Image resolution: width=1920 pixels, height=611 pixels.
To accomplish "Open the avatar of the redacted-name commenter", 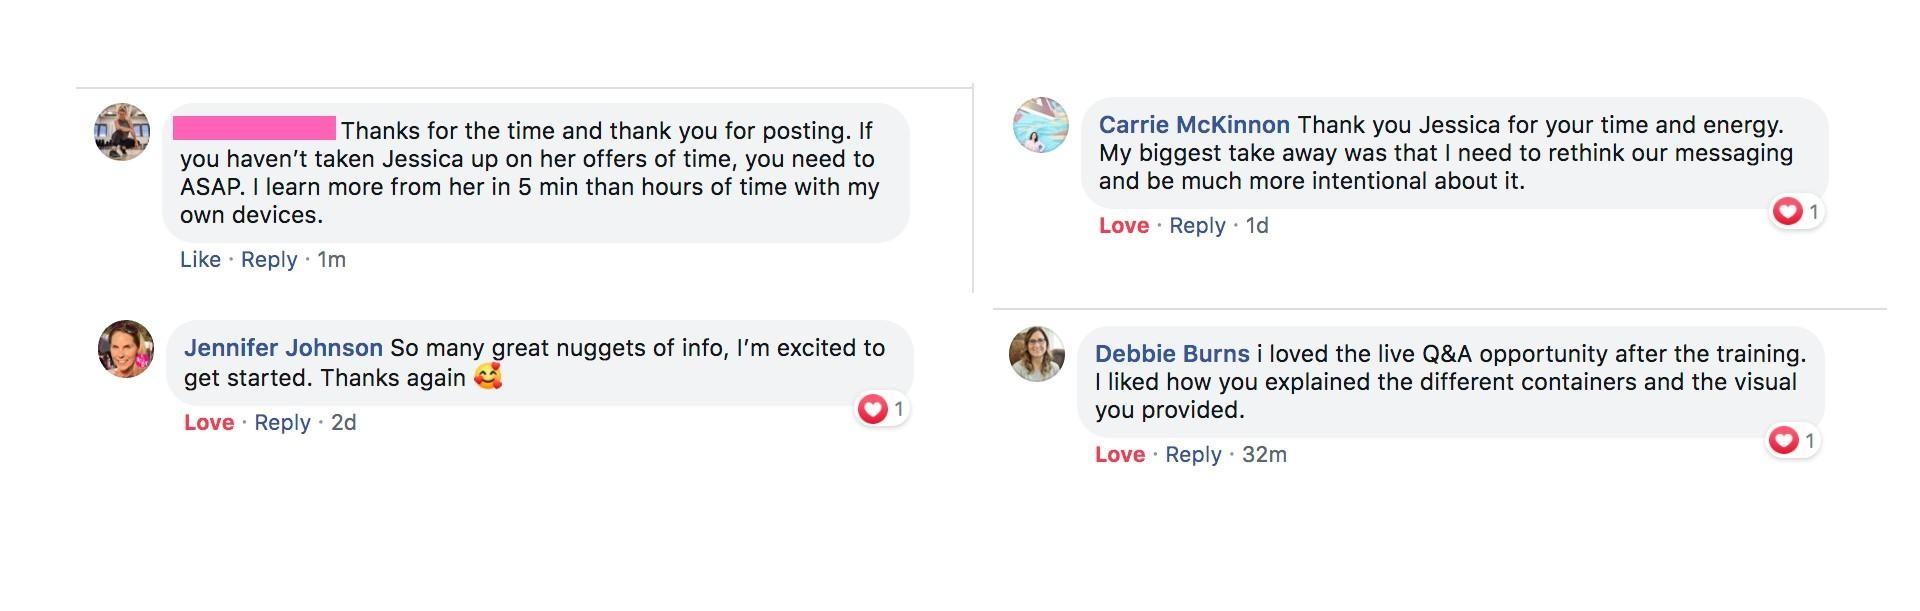I will pos(122,131).
